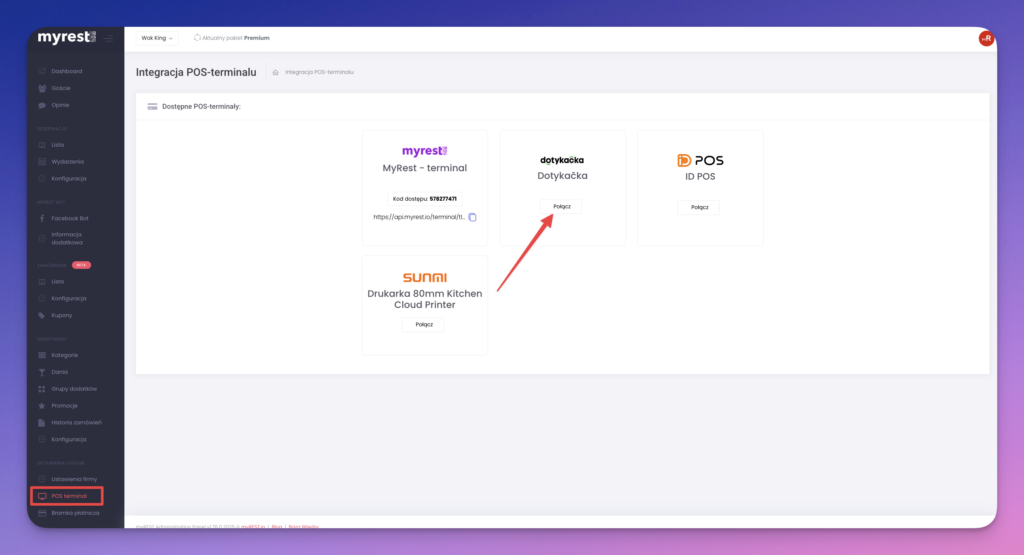
Task: Open Informacja dodatkowa in the sidebar
Action: point(67,238)
